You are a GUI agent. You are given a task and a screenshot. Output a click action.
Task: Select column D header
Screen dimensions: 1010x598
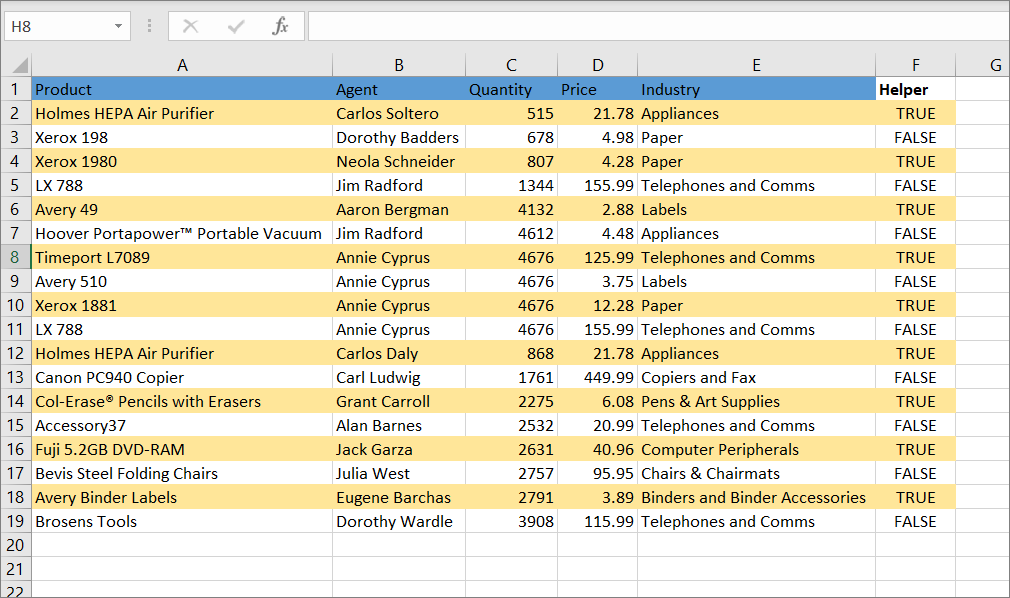pyautogui.click(x=598, y=65)
